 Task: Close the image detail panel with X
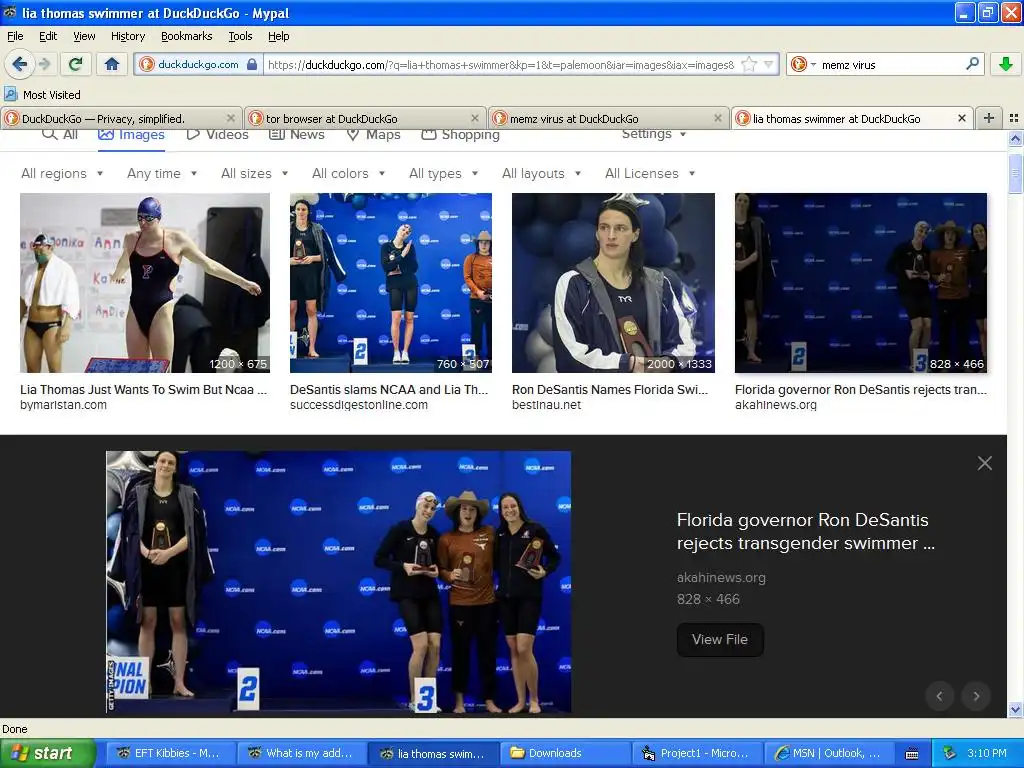[985, 463]
